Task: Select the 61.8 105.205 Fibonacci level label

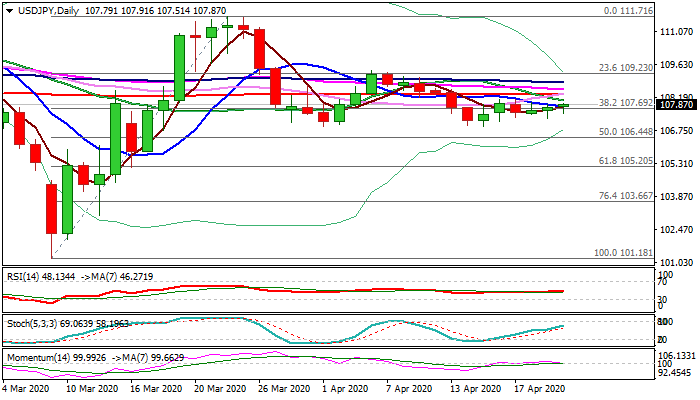Action: point(626,161)
